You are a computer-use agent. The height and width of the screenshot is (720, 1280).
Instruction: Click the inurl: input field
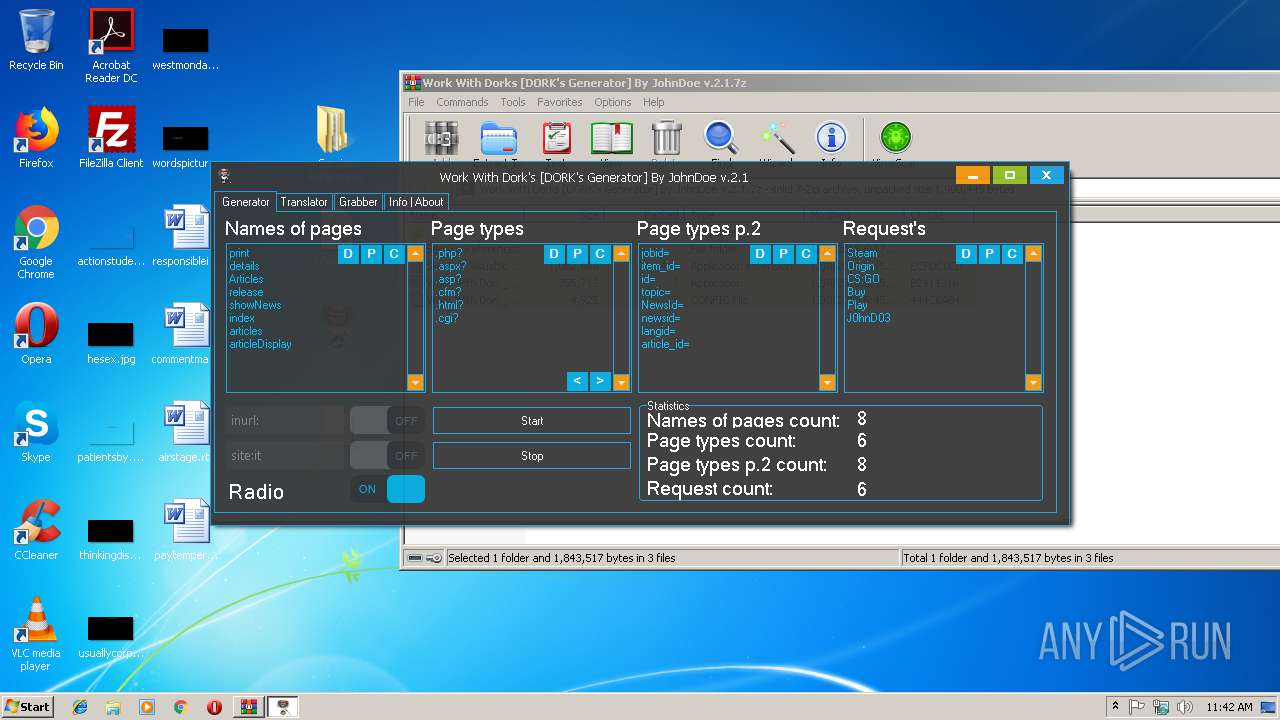286,421
